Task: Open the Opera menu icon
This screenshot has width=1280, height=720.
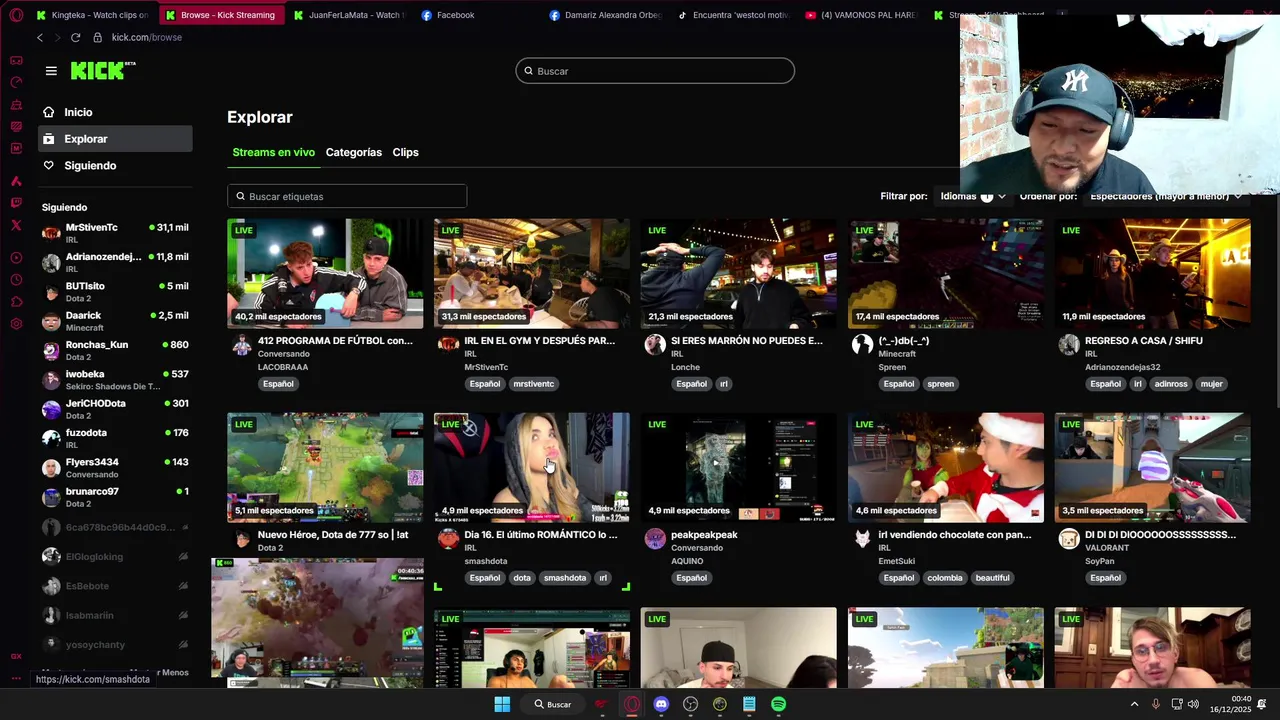Action: pos(16,15)
